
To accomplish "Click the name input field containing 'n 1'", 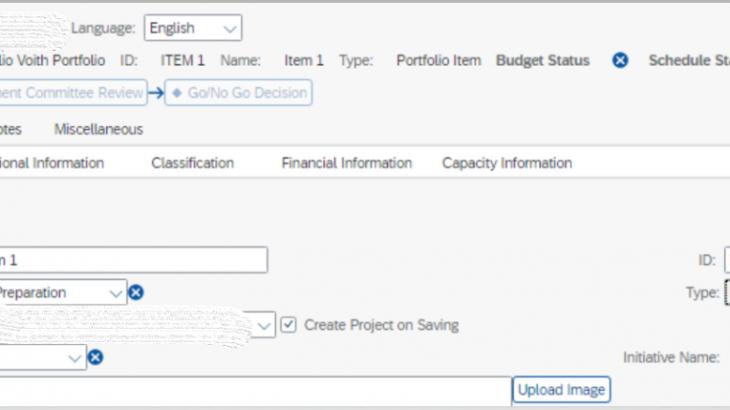I will pyautogui.click(x=134, y=260).
